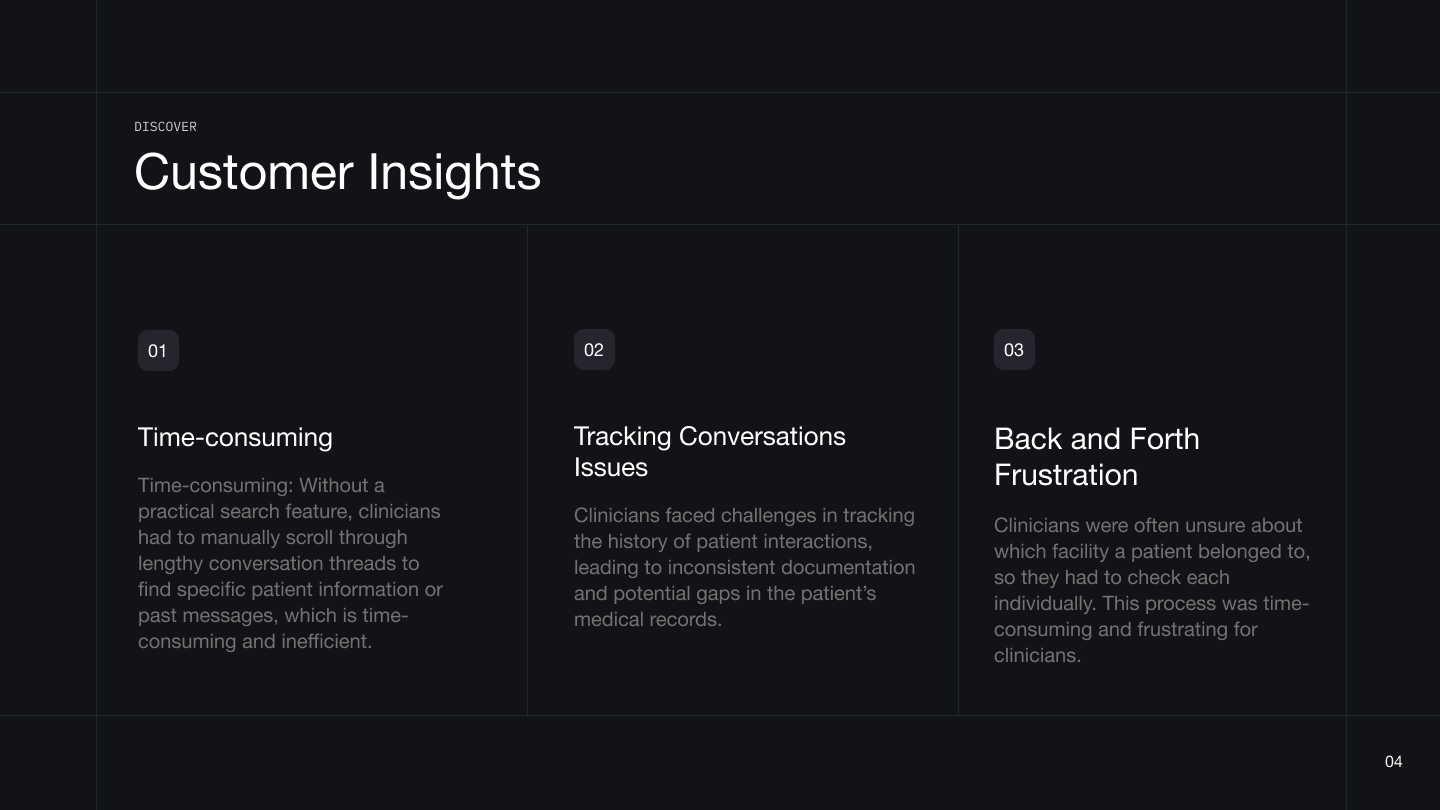Click the word "Issues" in the second heading
1440x810 pixels.
(610, 467)
